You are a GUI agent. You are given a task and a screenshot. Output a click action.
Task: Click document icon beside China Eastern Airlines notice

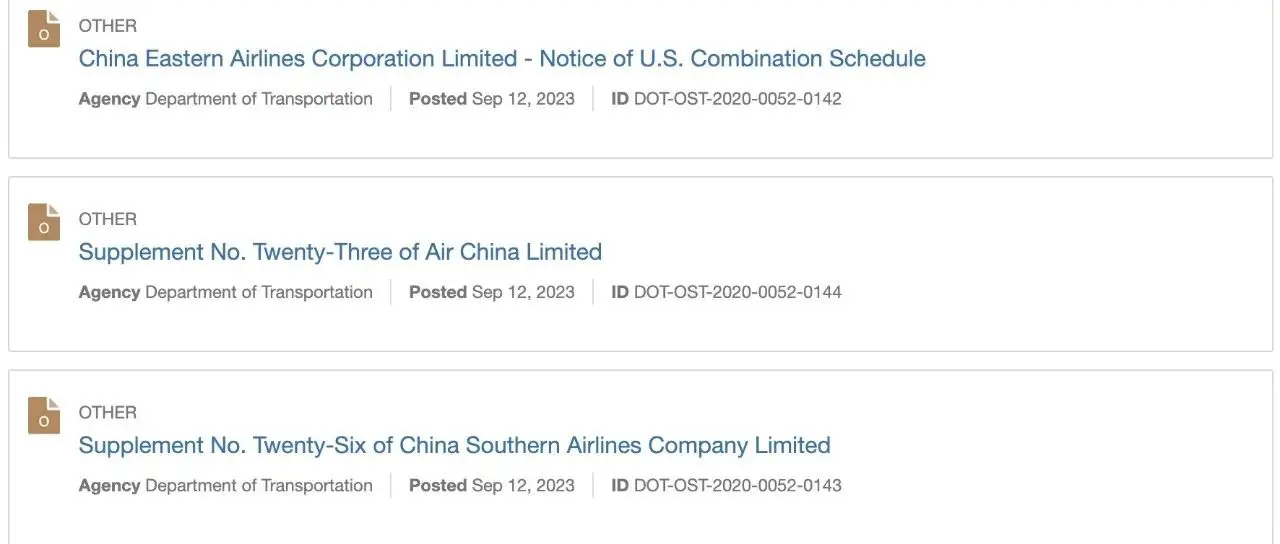click(x=44, y=29)
